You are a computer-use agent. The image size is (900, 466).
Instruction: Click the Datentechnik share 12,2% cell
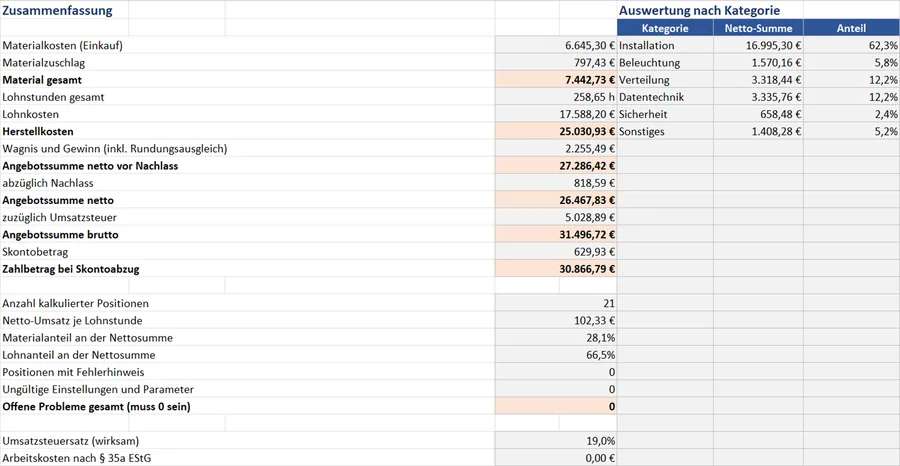851,97
